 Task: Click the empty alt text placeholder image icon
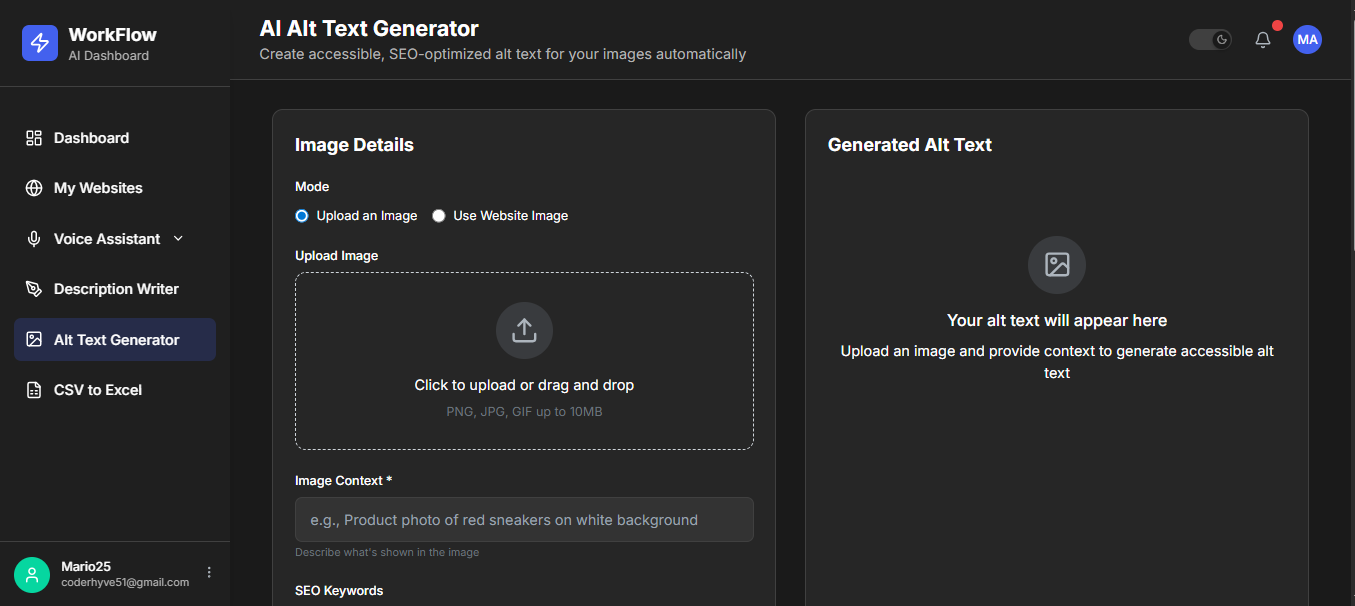point(1057,265)
